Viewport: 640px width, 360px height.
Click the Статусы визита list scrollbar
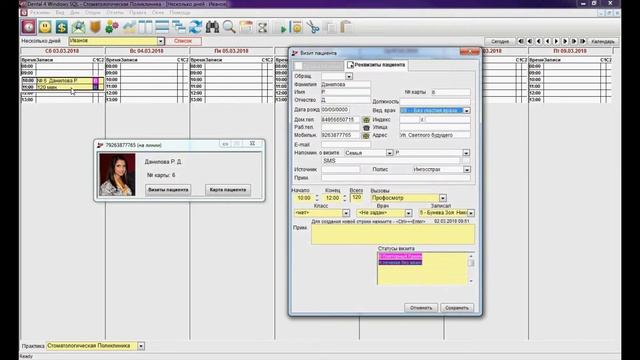(471, 268)
